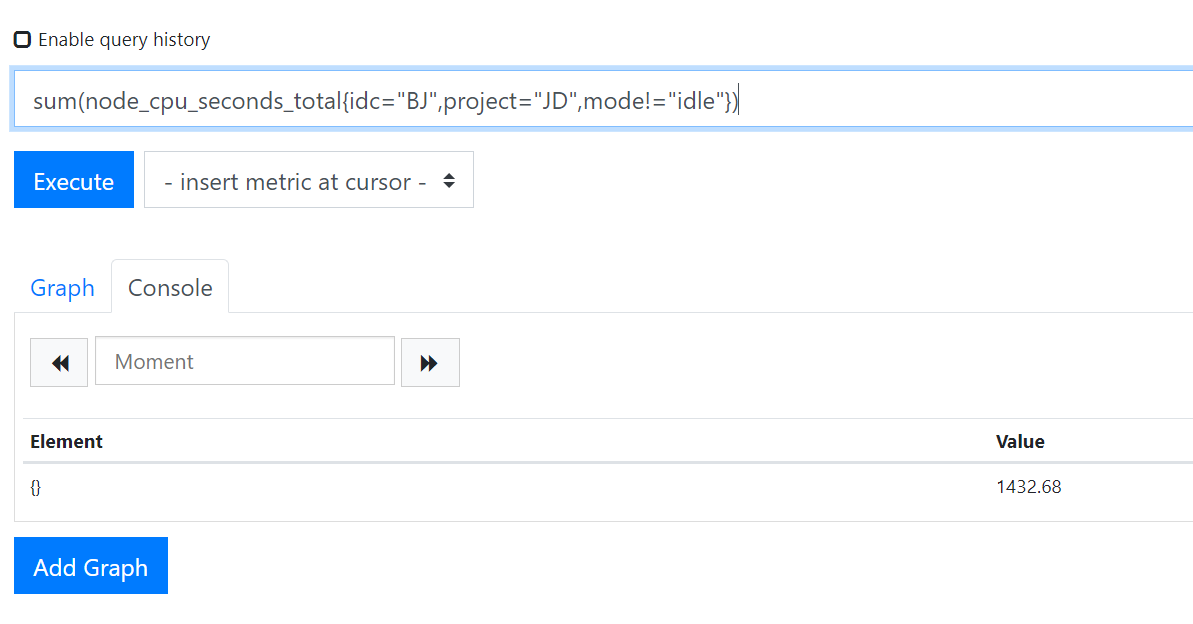The height and width of the screenshot is (624, 1193).
Task: Click the idc="BJ" matcher in the query
Action: pyautogui.click(x=393, y=100)
